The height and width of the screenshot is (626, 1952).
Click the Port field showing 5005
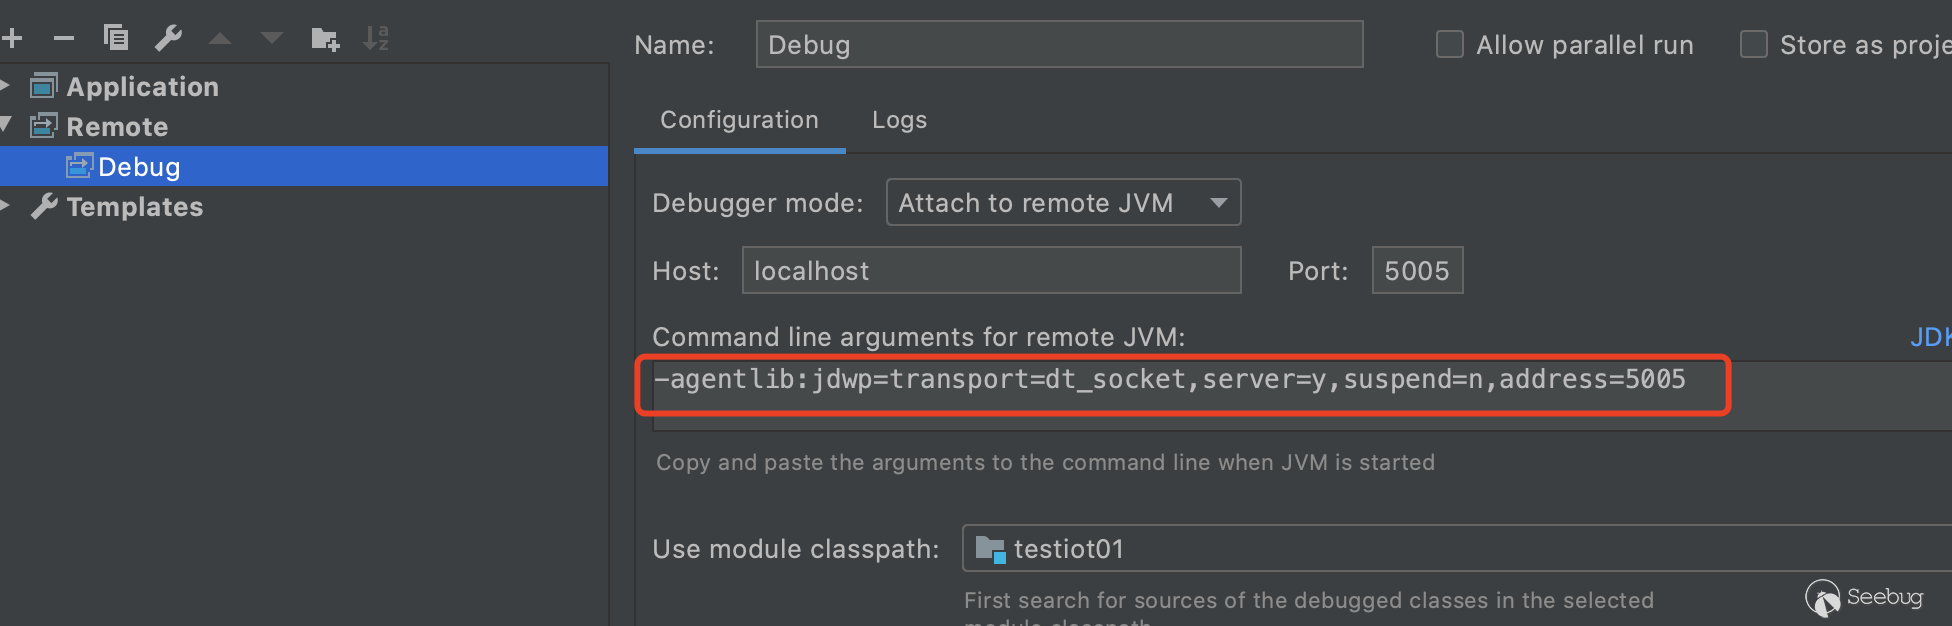(x=1416, y=271)
